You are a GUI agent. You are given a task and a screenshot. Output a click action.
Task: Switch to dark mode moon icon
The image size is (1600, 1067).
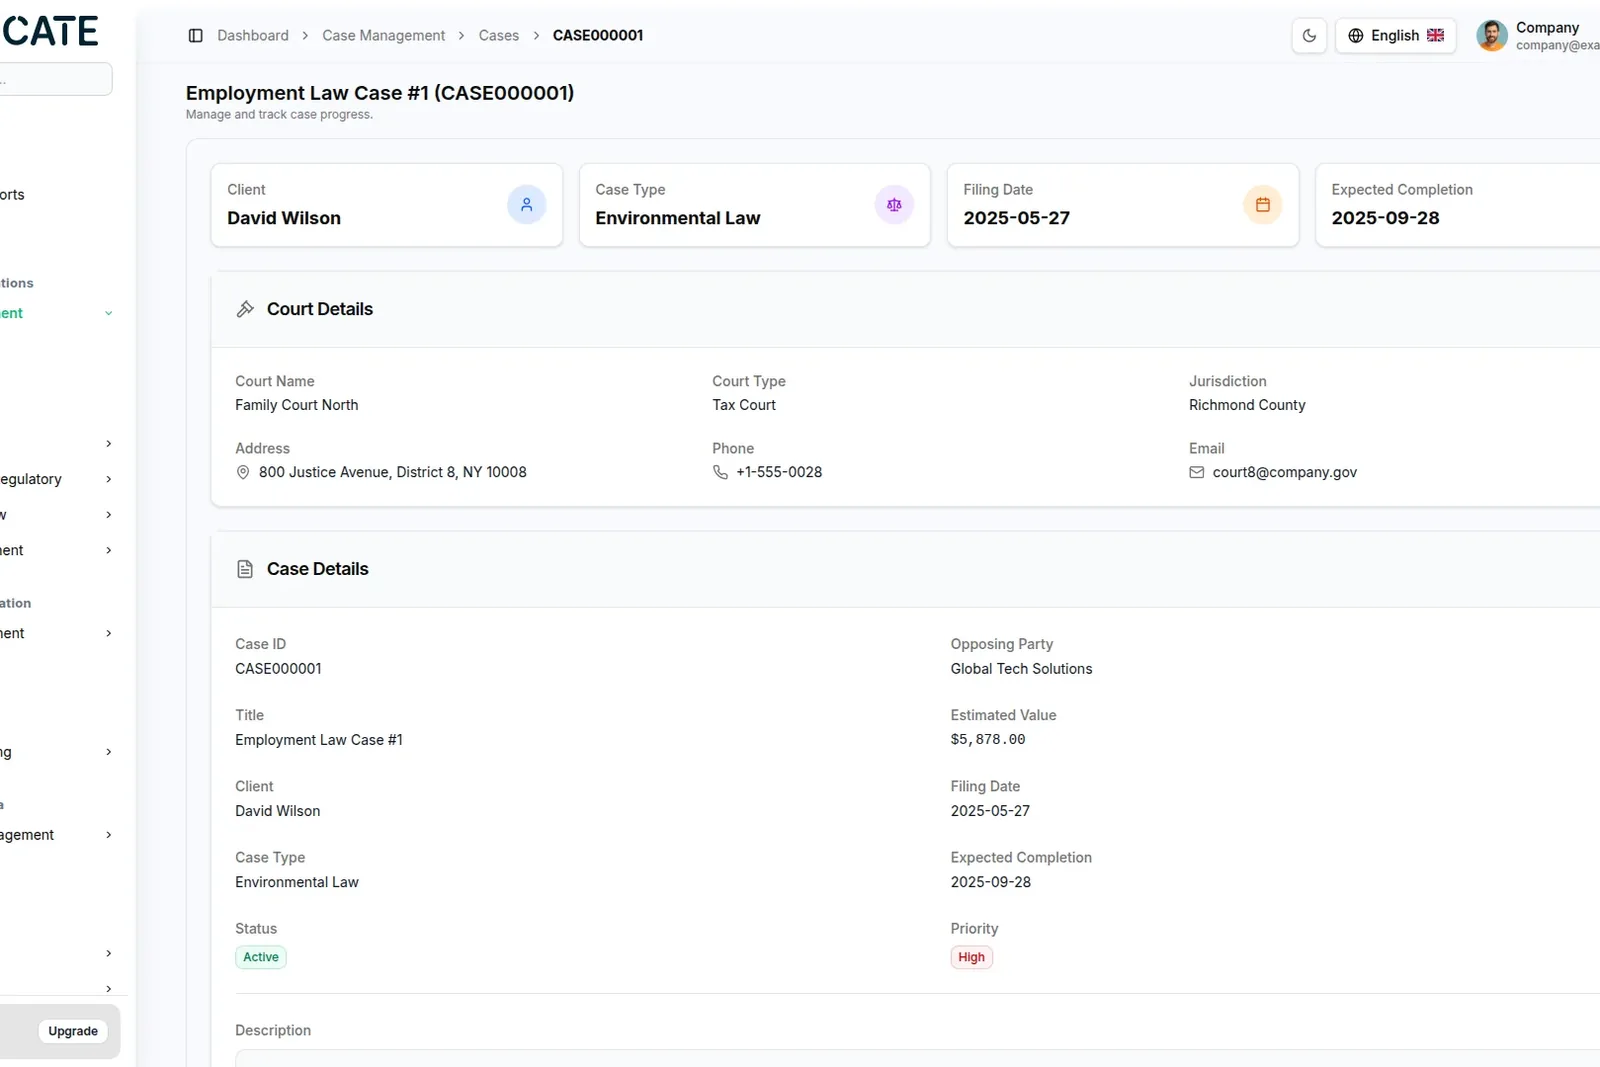pyautogui.click(x=1309, y=36)
